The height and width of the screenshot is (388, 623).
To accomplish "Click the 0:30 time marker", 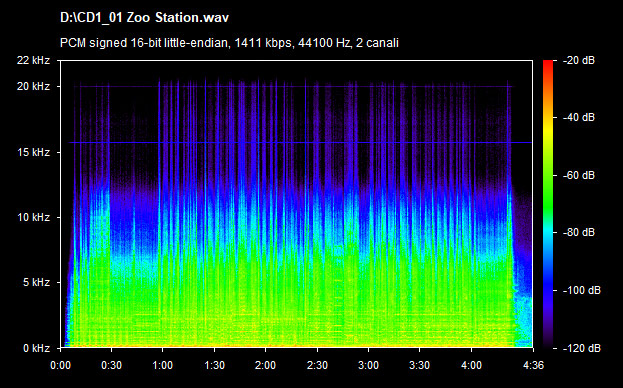I will point(111,365).
